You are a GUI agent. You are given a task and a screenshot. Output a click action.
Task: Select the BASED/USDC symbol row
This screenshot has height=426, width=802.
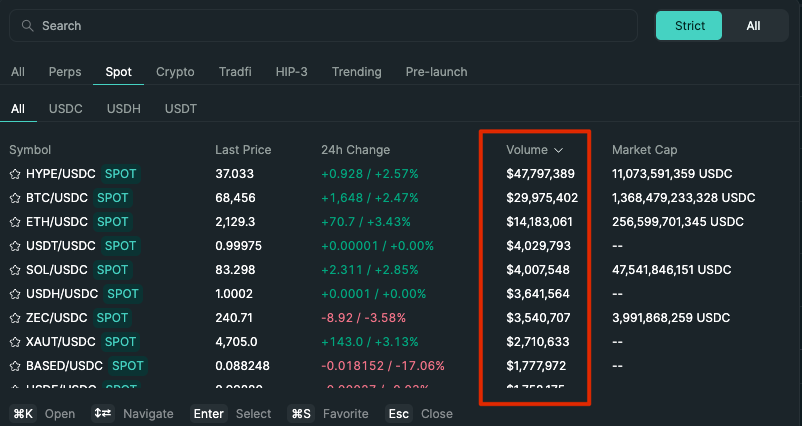click(399, 366)
